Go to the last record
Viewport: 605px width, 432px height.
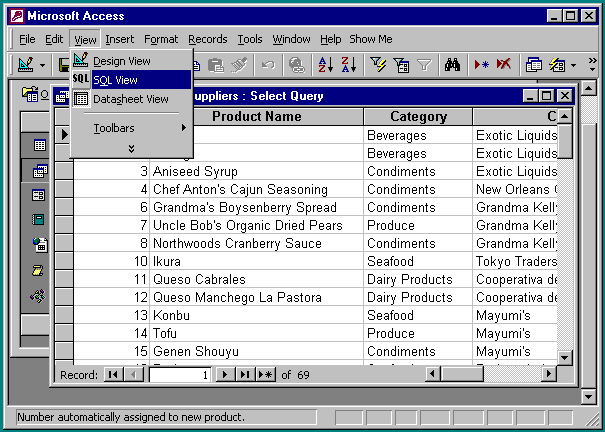click(x=245, y=374)
